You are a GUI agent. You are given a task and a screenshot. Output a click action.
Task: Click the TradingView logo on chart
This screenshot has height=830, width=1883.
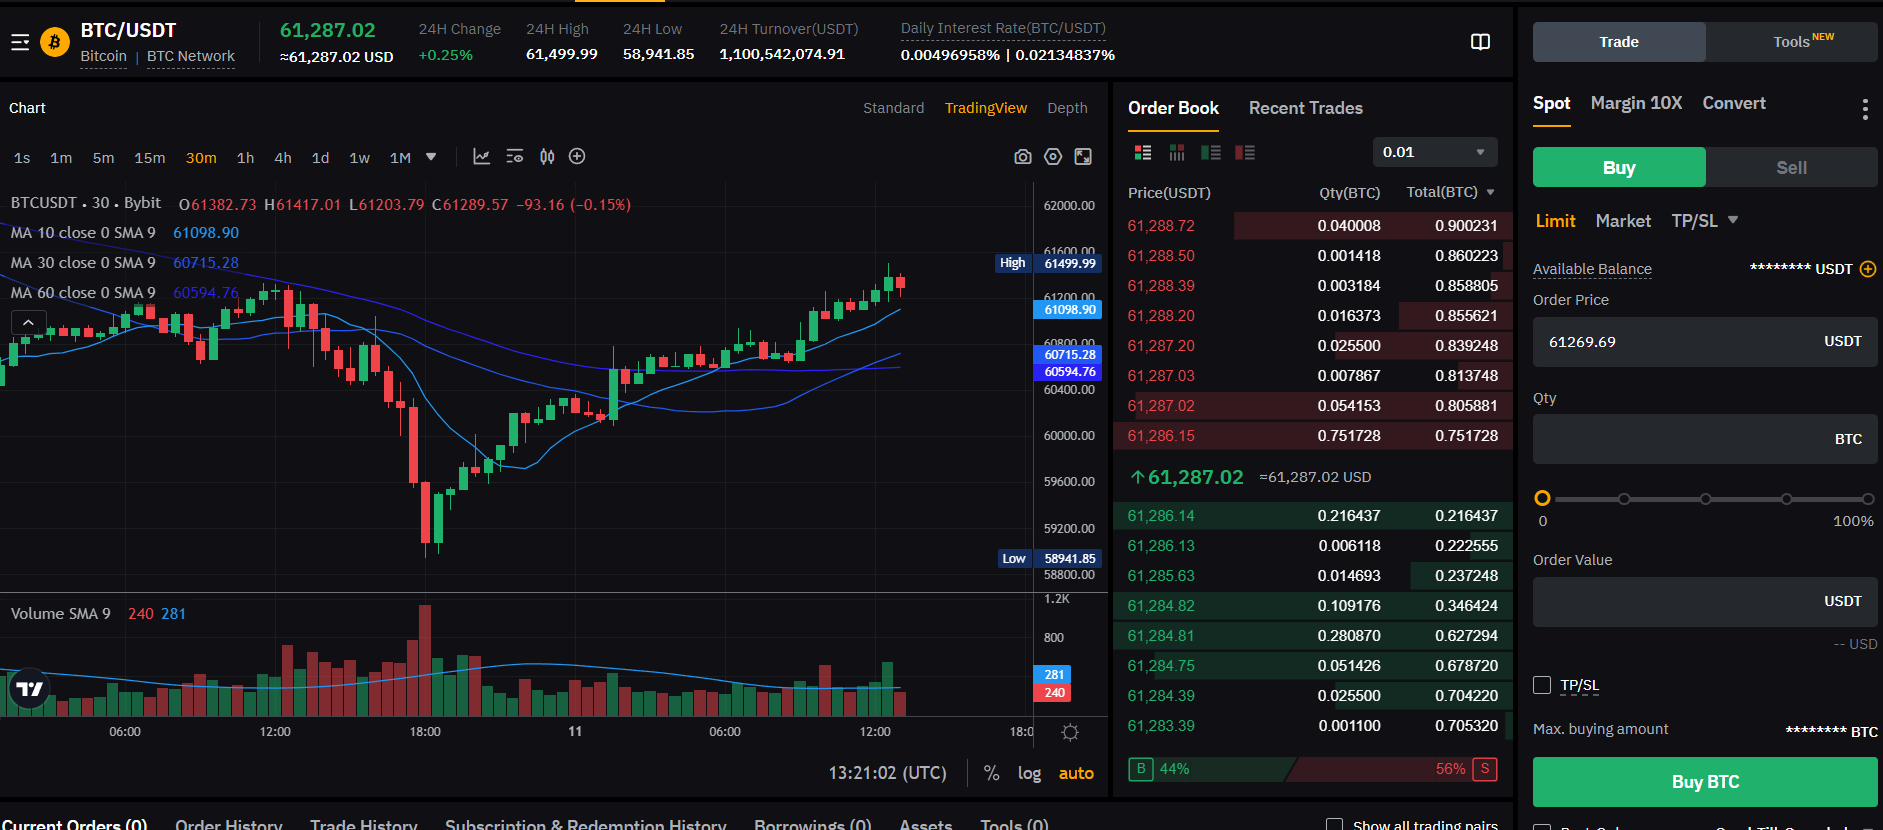coord(29,689)
